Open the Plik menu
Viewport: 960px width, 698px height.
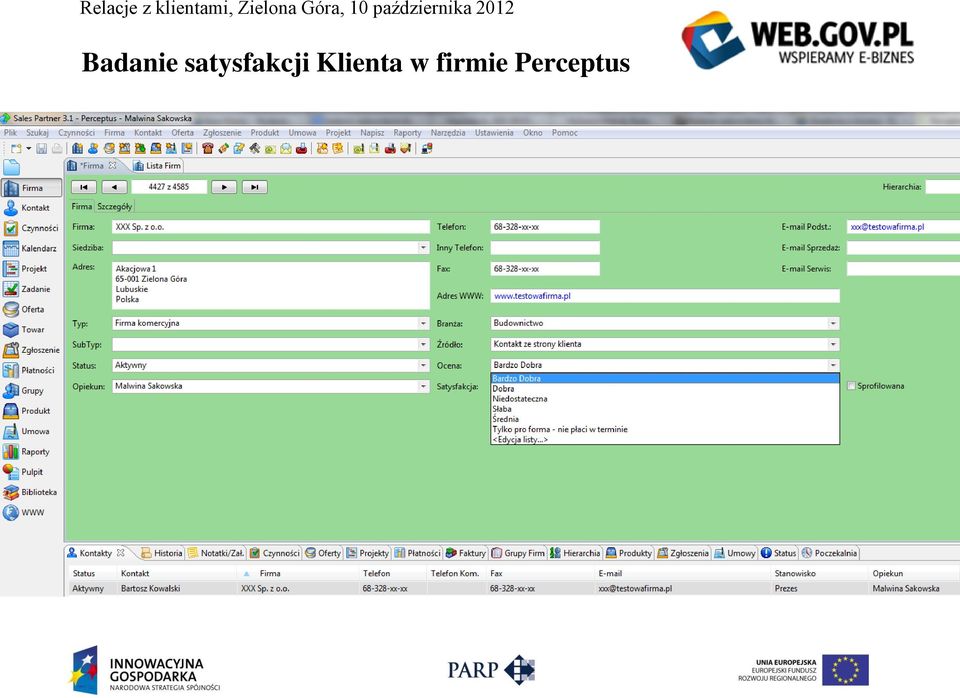click(x=10, y=133)
